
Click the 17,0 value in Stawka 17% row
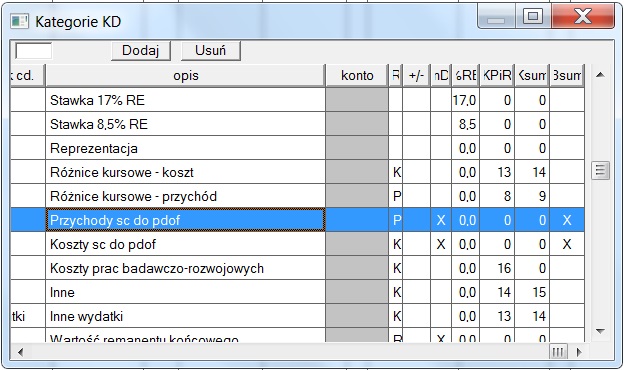pyautogui.click(x=466, y=100)
